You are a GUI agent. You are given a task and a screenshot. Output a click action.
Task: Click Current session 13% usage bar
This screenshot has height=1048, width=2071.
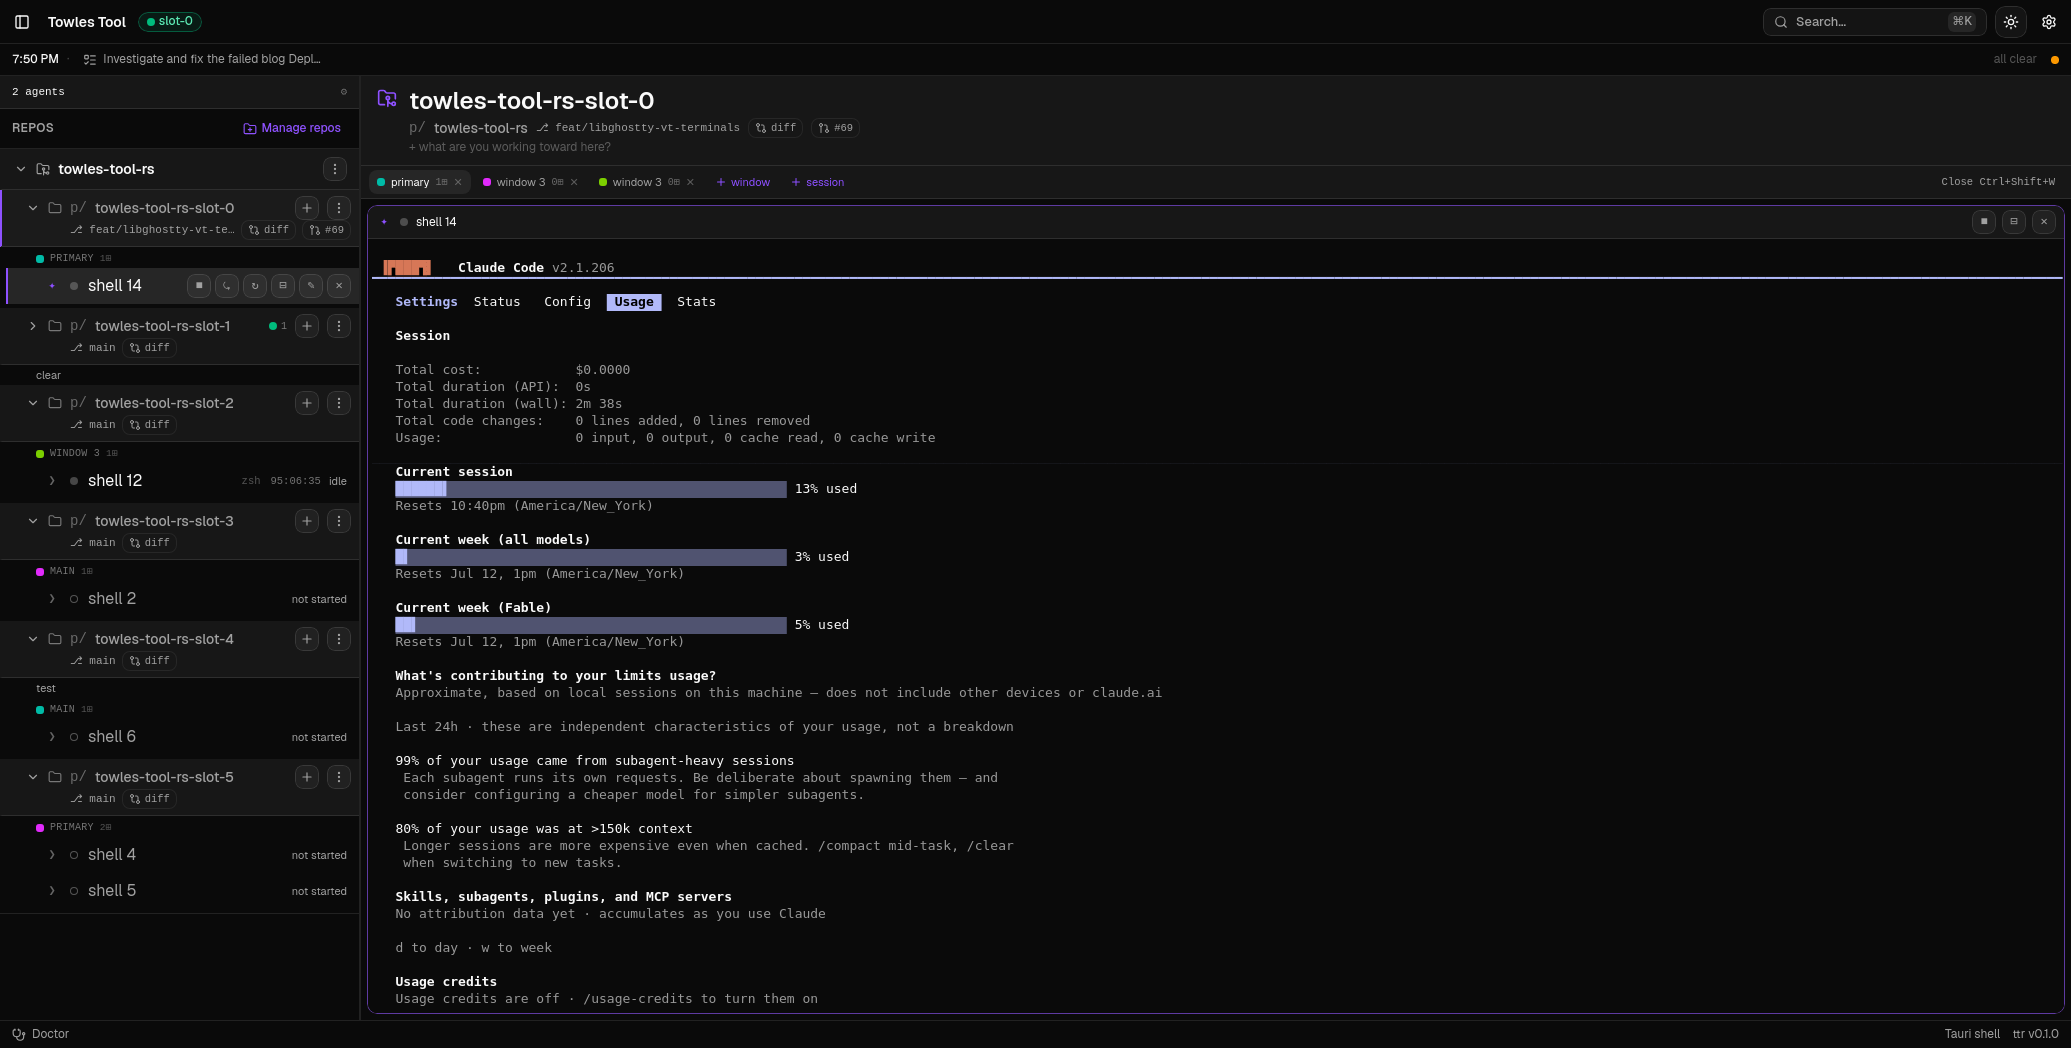pos(591,489)
